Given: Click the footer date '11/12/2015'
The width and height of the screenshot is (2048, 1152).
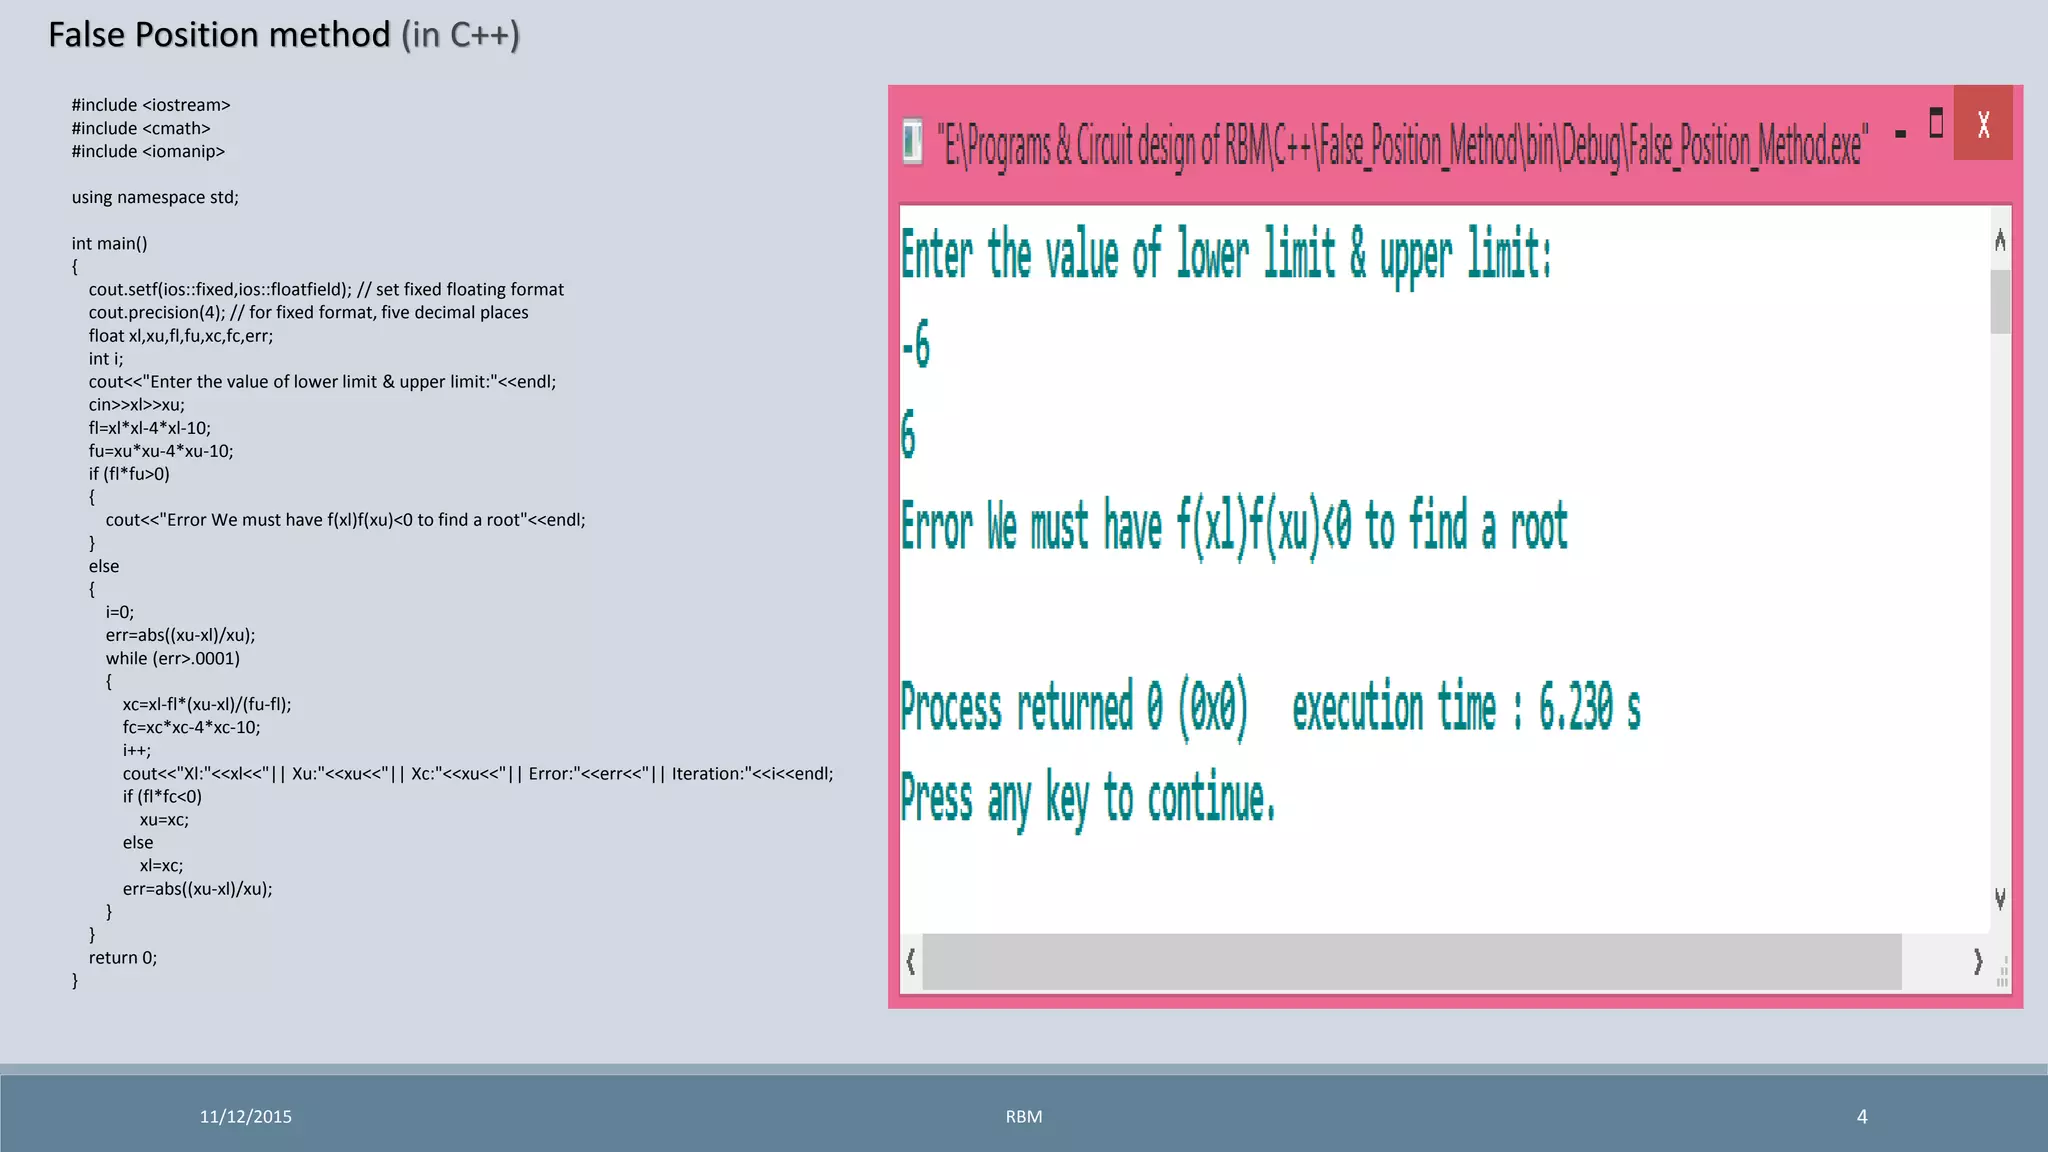Looking at the screenshot, I should [x=246, y=1116].
